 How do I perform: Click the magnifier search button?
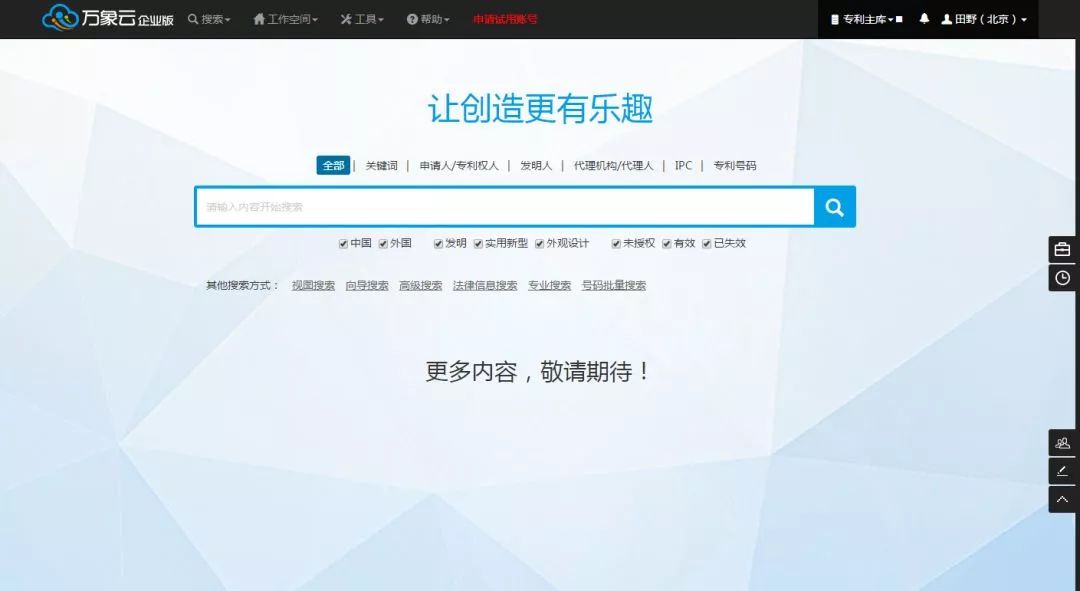point(834,207)
